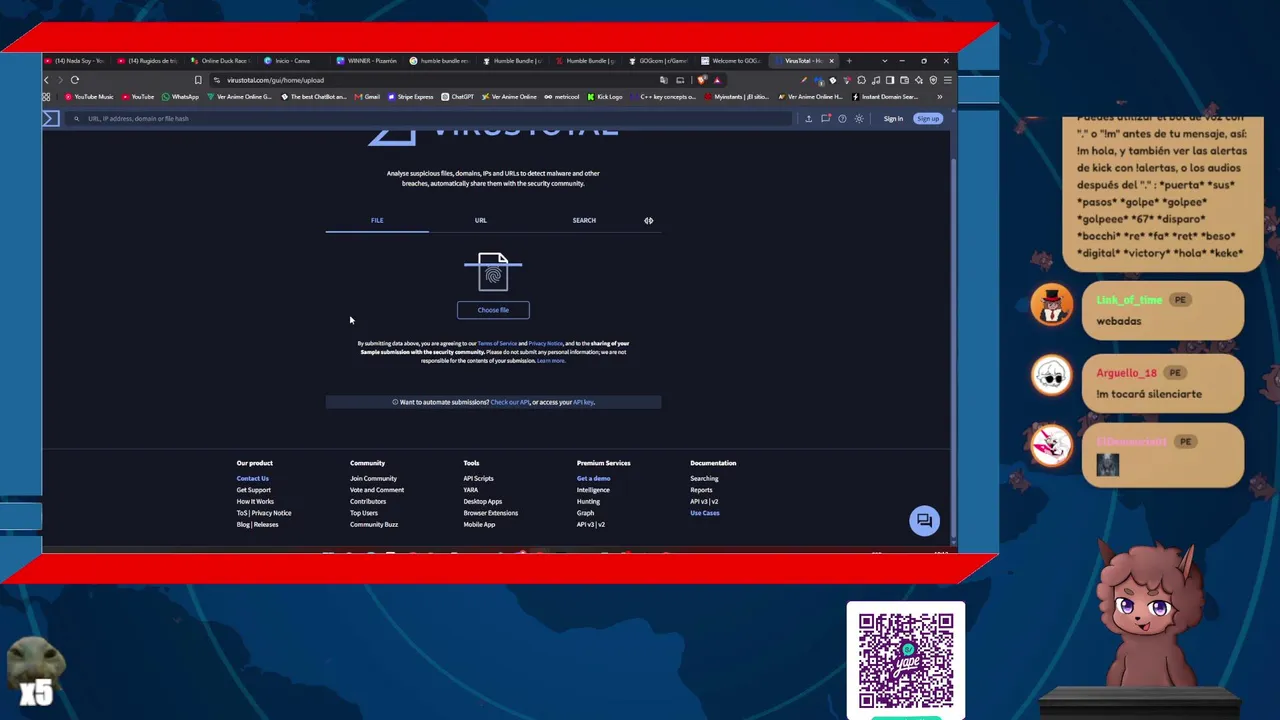Click the Choose file button

pos(493,310)
